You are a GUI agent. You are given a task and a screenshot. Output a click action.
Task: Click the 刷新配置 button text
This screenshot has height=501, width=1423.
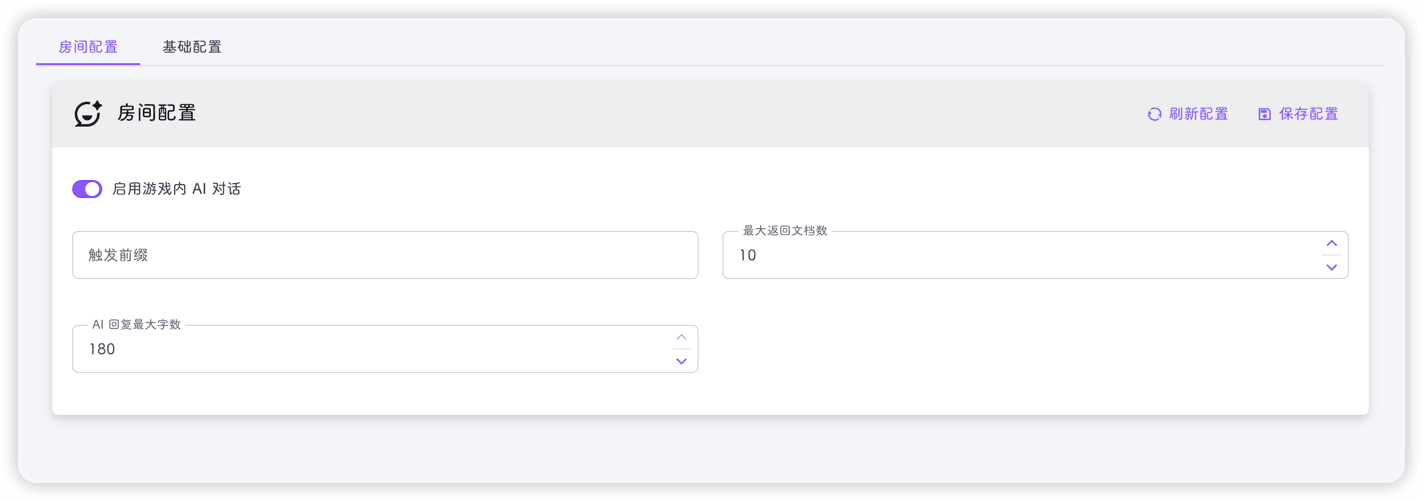tap(1199, 114)
